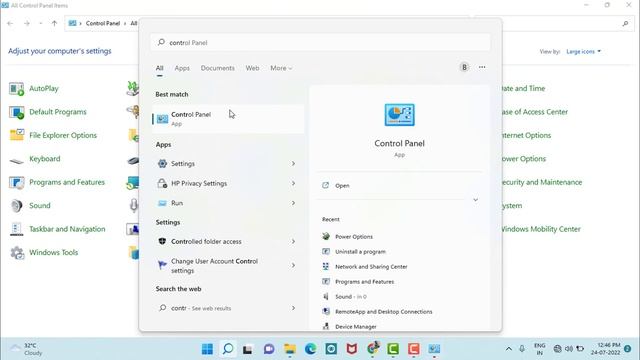This screenshot has height=360, width=640.
Task: Expand the Run app result arrow
Action: pyautogui.click(x=293, y=203)
